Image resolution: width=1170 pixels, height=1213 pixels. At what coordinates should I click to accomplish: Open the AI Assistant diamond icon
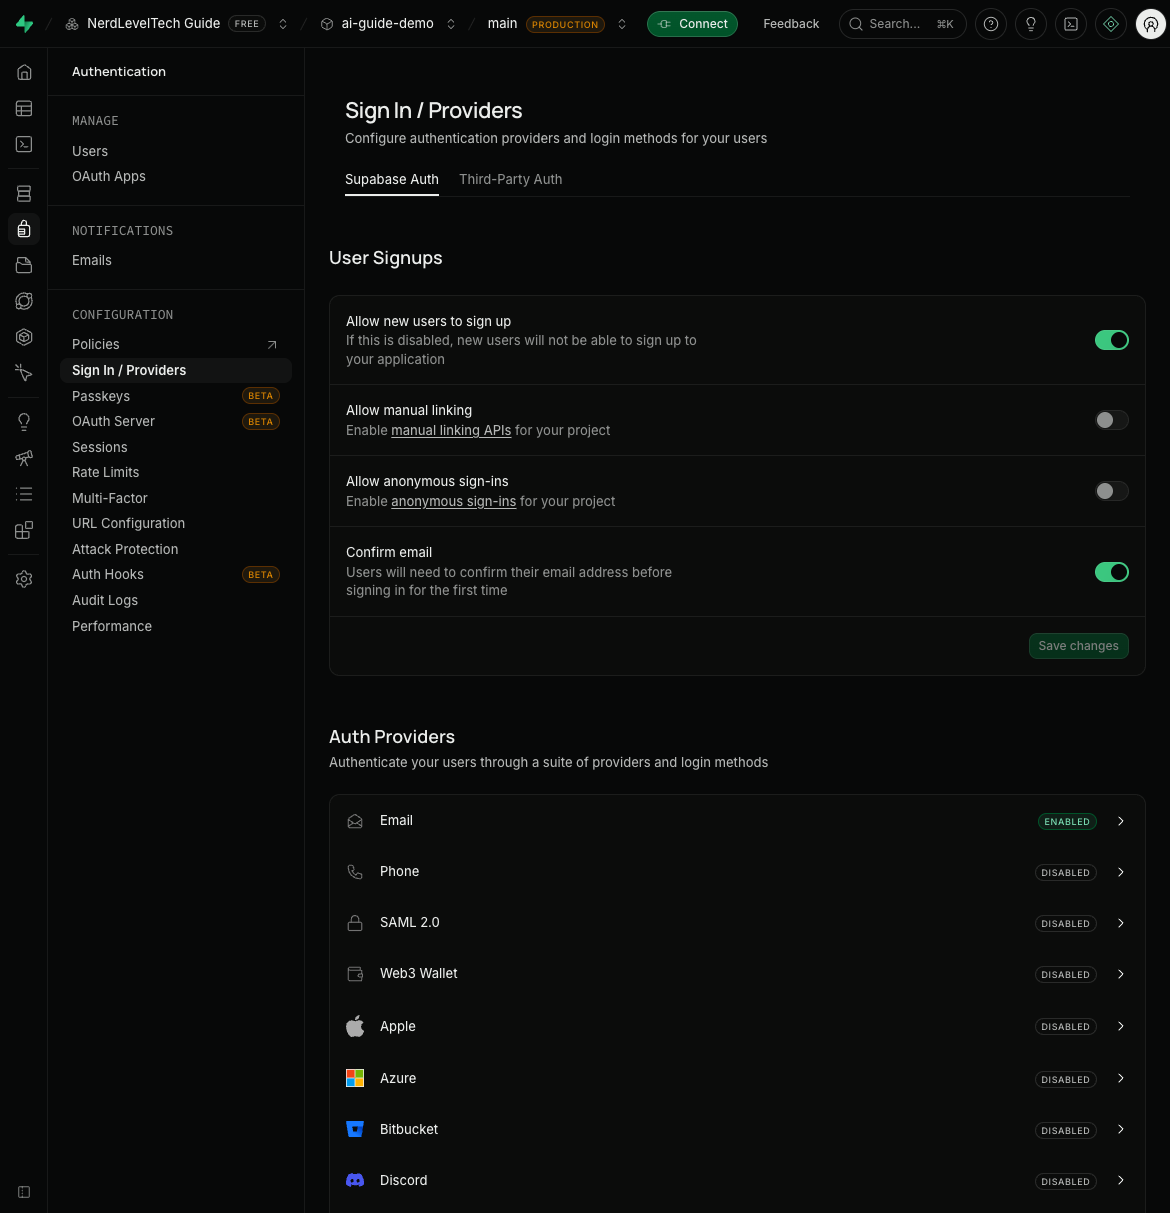tap(1111, 24)
